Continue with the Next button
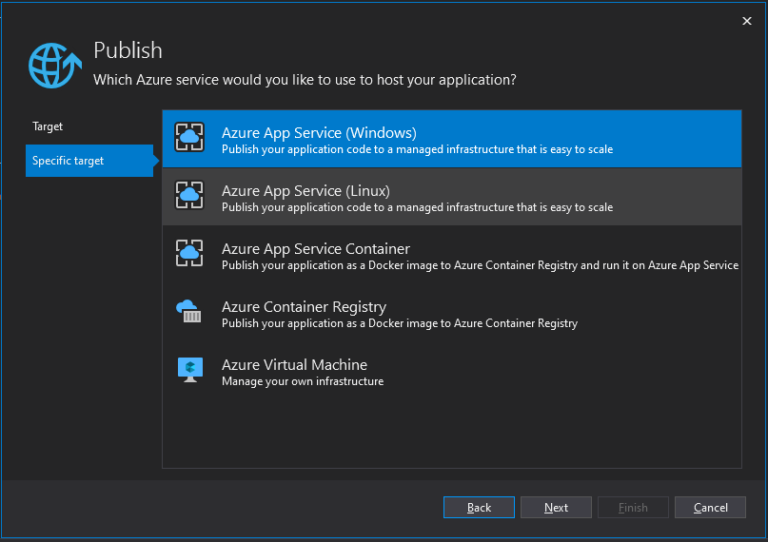This screenshot has height=542, width=768. pyautogui.click(x=556, y=507)
